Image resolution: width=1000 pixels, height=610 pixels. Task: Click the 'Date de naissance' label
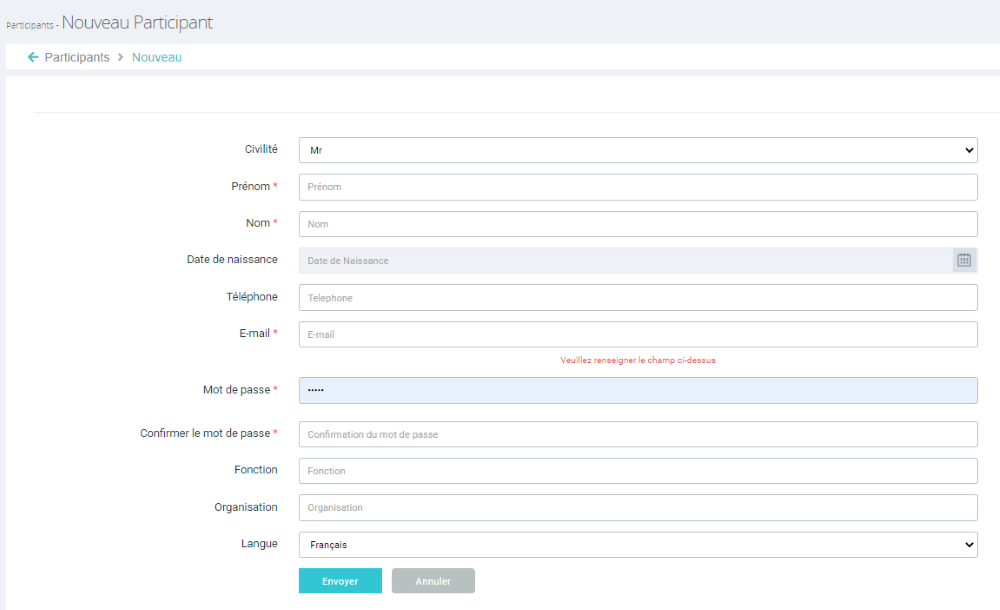point(232,259)
